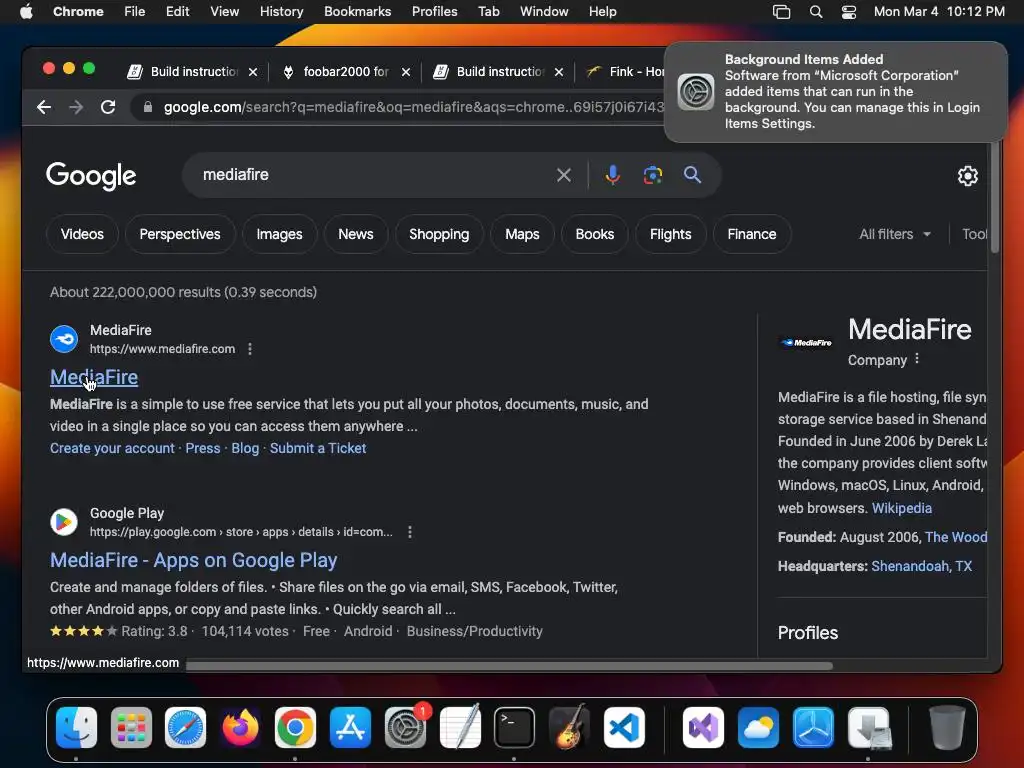Filter results by Finance

pyautogui.click(x=752, y=234)
